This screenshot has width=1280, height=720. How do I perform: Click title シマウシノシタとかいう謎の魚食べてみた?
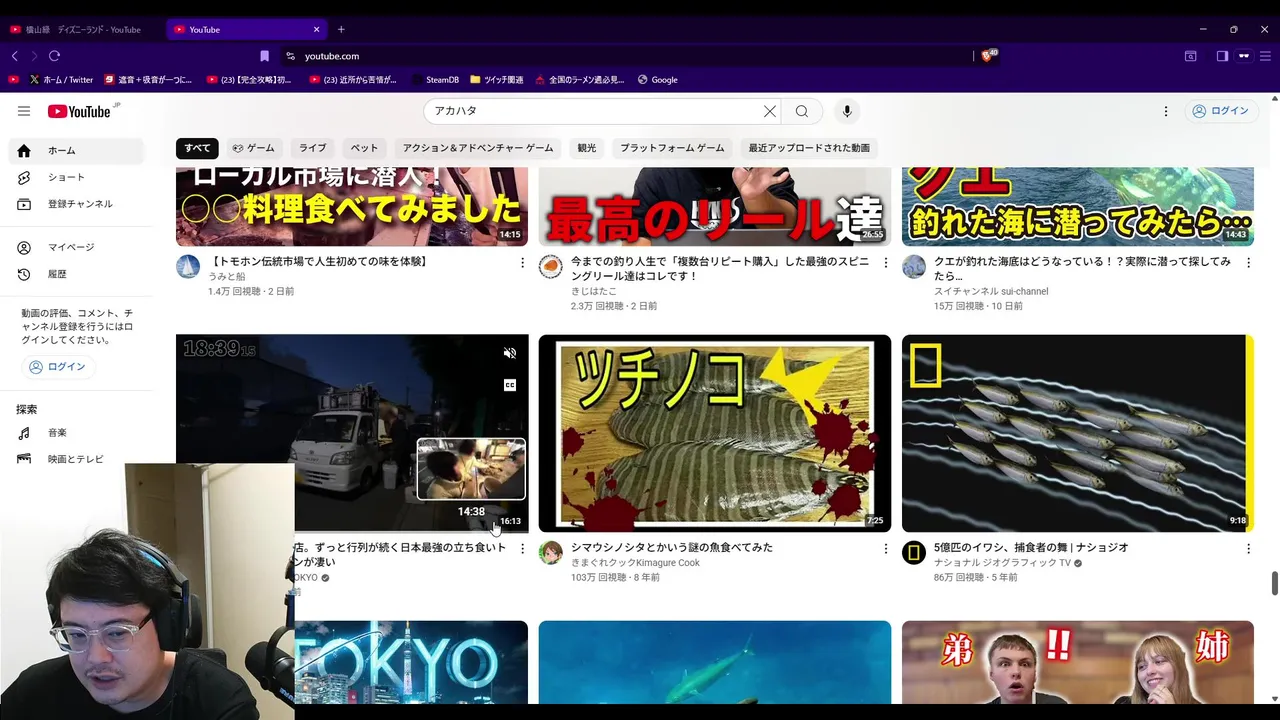[x=672, y=548]
